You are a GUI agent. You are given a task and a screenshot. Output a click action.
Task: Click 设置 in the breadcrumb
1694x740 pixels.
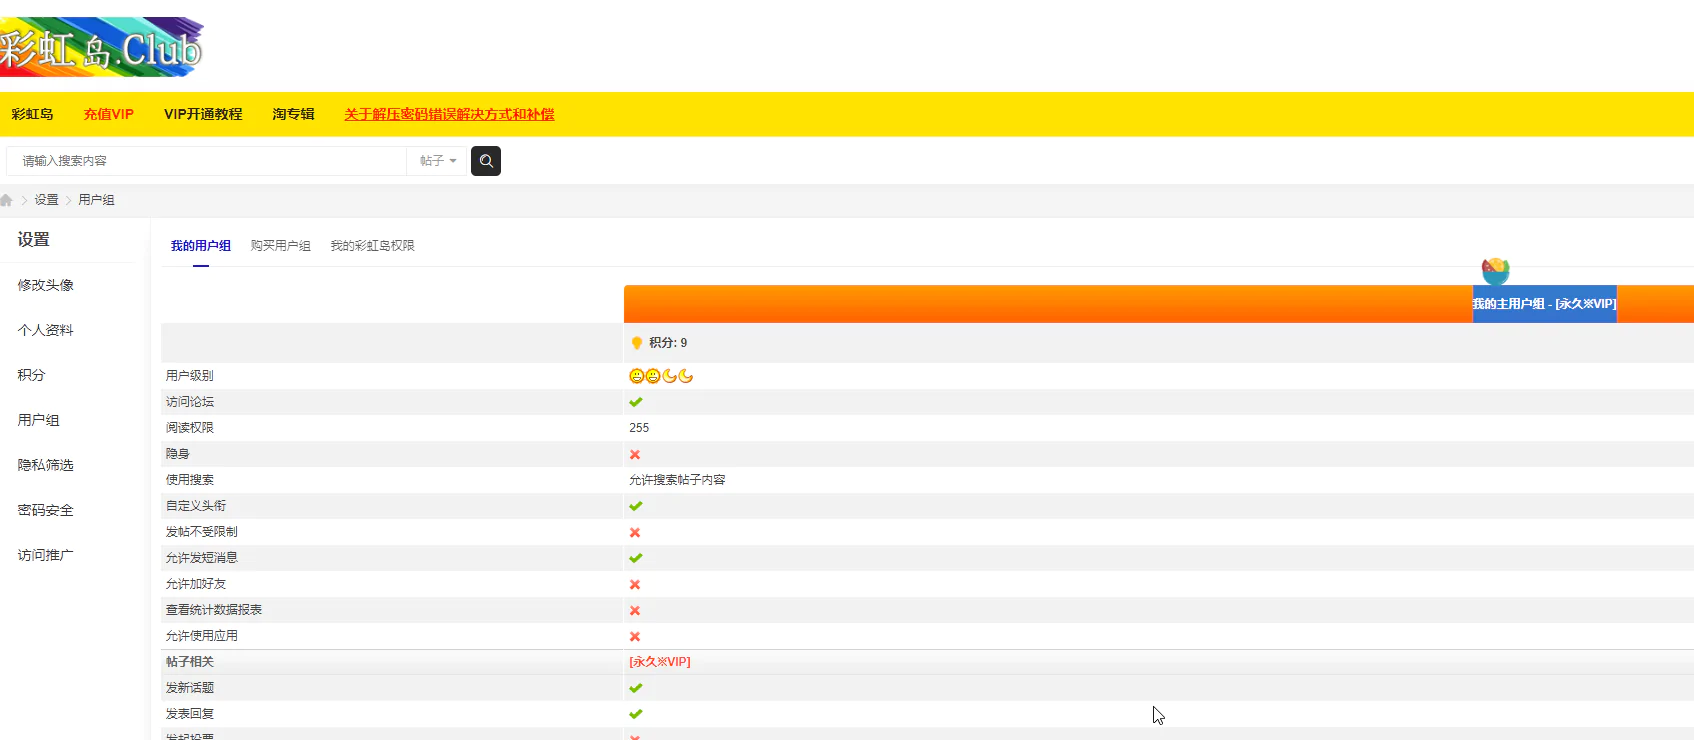(47, 200)
